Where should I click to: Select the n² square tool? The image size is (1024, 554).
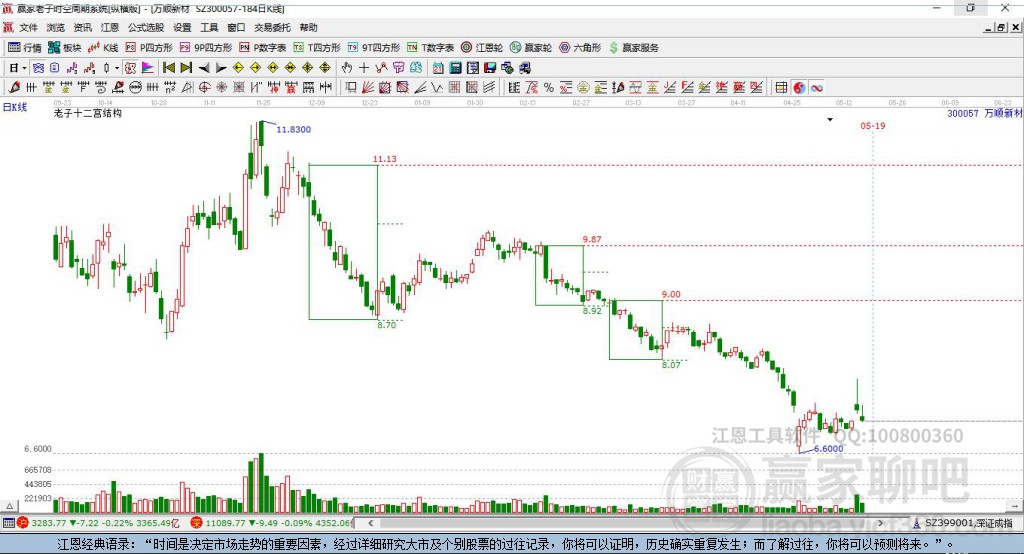(170, 88)
